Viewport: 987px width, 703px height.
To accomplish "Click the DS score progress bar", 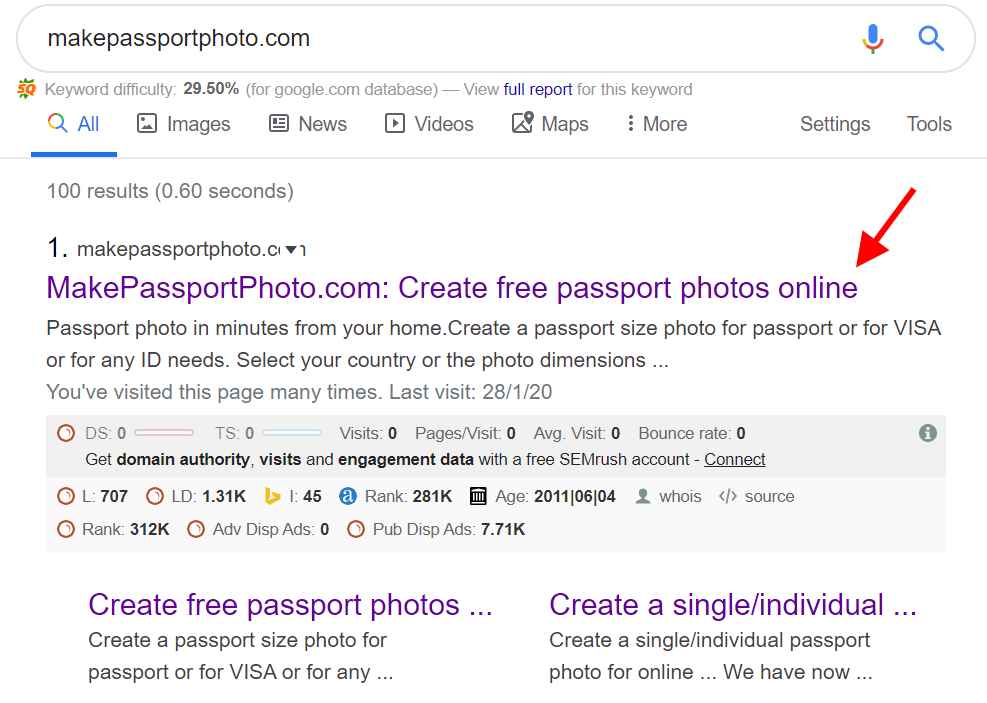I will tap(162, 433).
